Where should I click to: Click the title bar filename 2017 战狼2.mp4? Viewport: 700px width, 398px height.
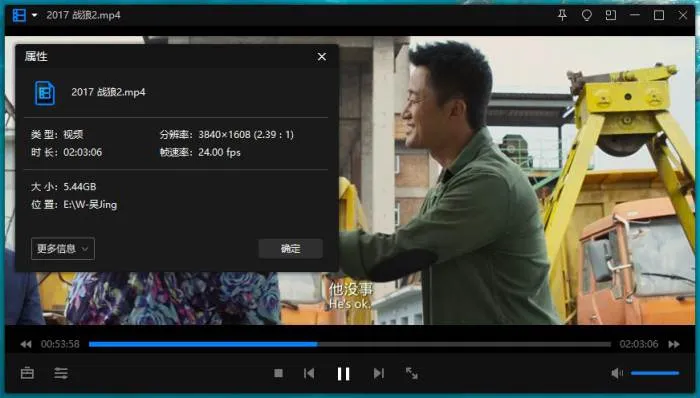83,15
